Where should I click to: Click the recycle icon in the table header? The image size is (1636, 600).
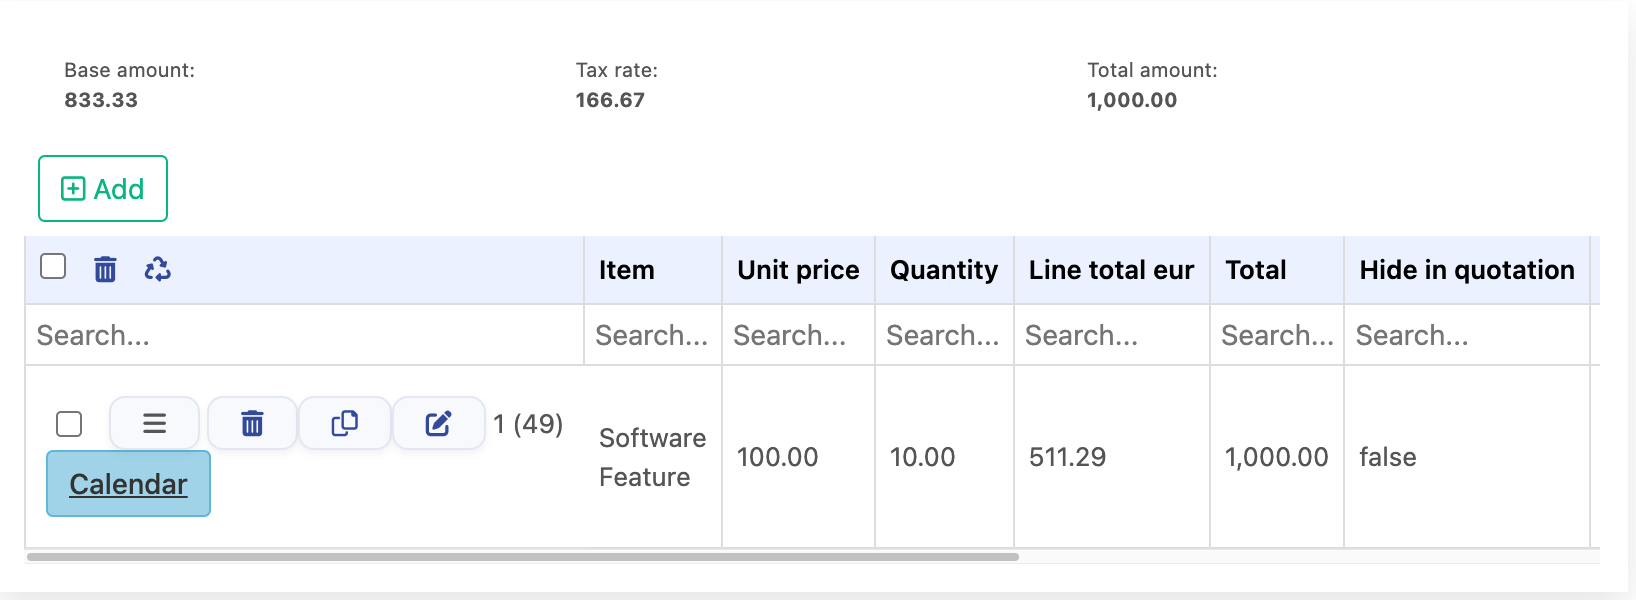(159, 269)
